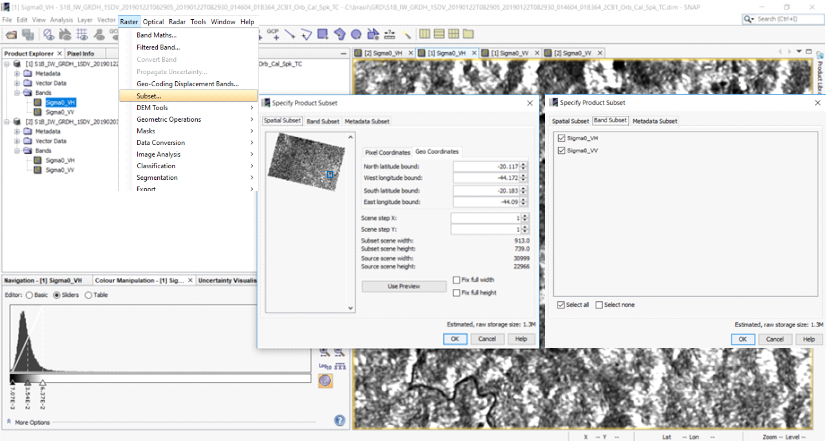Screen dimensions: 826x442
Task: Click the North latitude bound field
Action: point(488,166)
